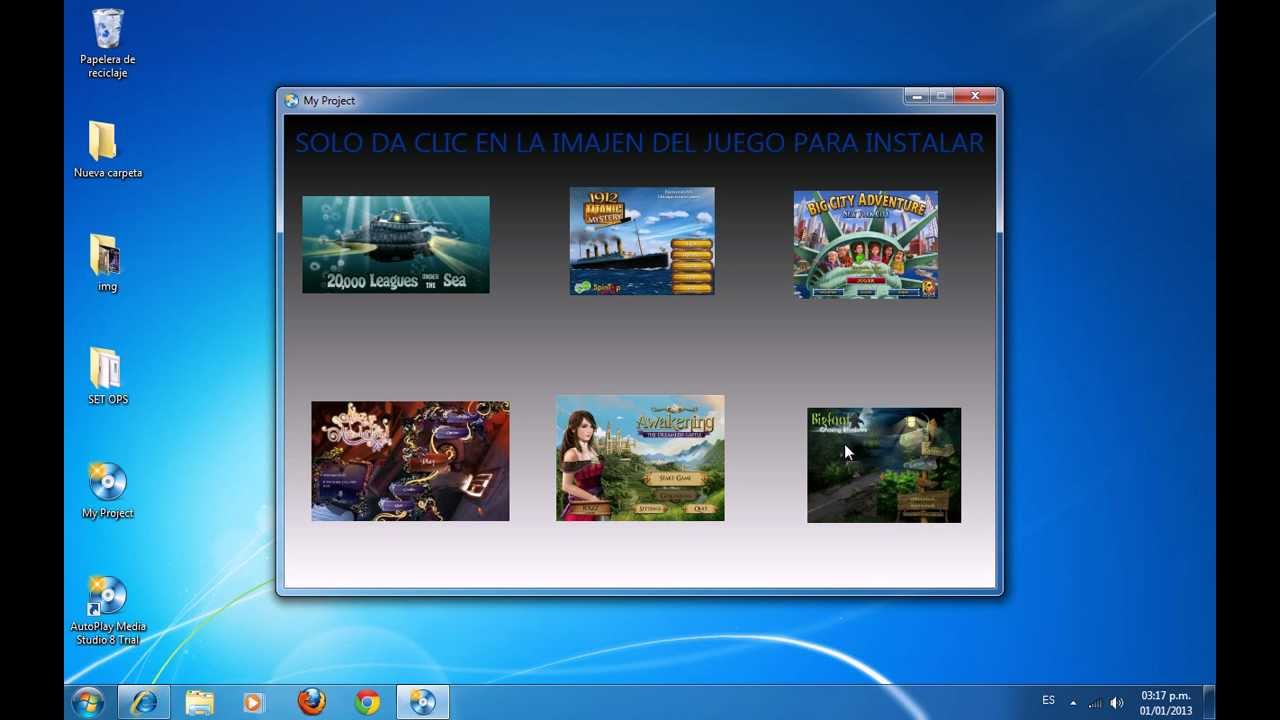Launch Firefox from the taskbar
Image resolution: width=1280 pixels, height=720 pixels.
point(311,703)
